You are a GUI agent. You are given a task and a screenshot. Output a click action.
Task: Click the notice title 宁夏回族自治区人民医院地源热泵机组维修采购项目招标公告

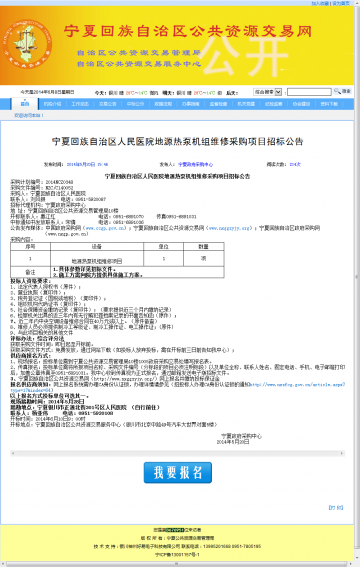(177, 141)
